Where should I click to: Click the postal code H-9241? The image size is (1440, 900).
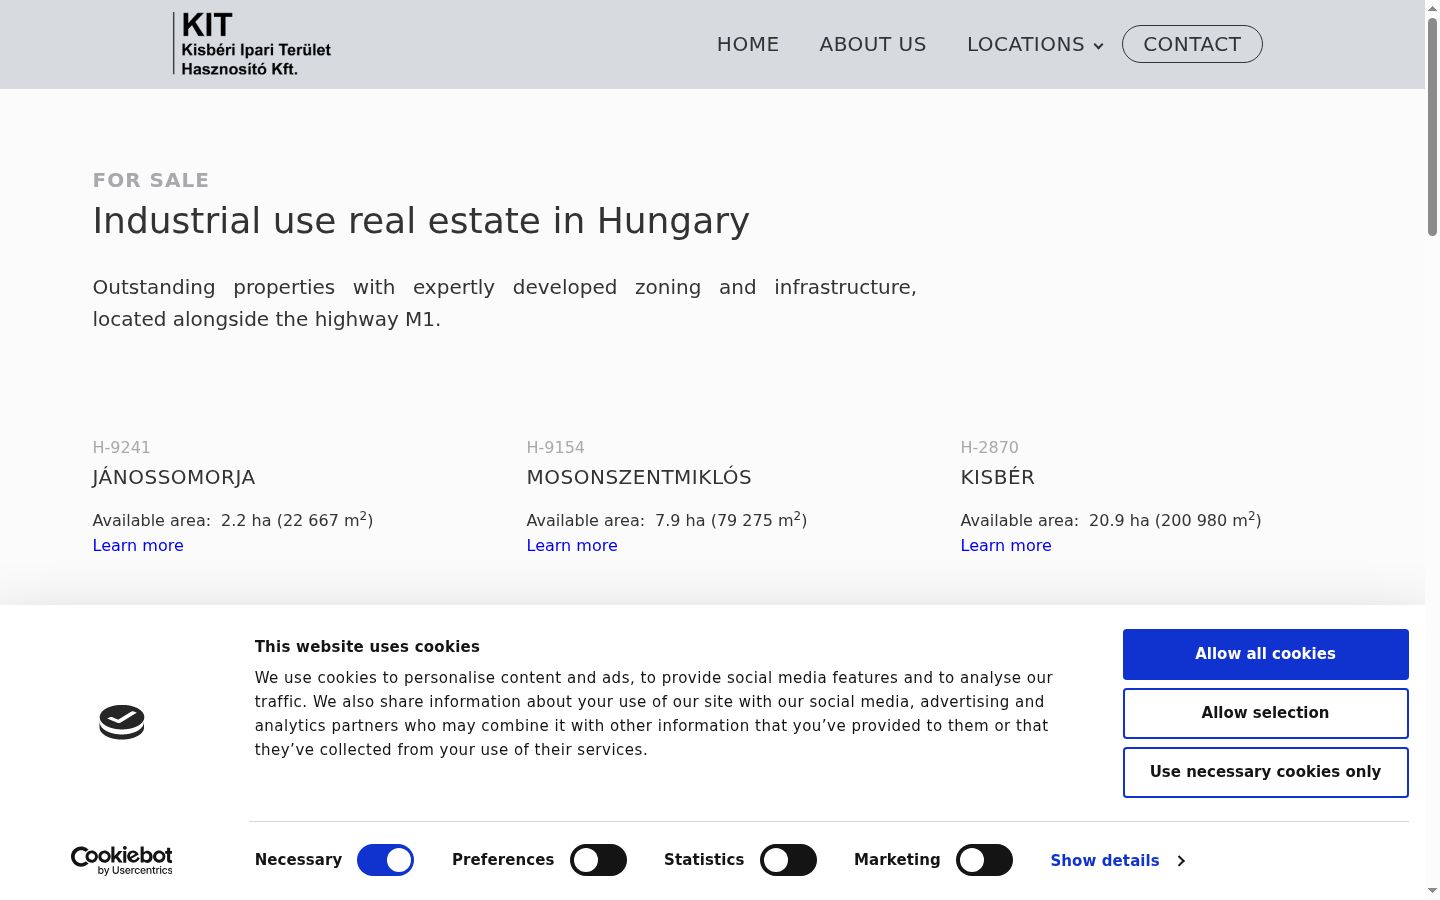122,447
